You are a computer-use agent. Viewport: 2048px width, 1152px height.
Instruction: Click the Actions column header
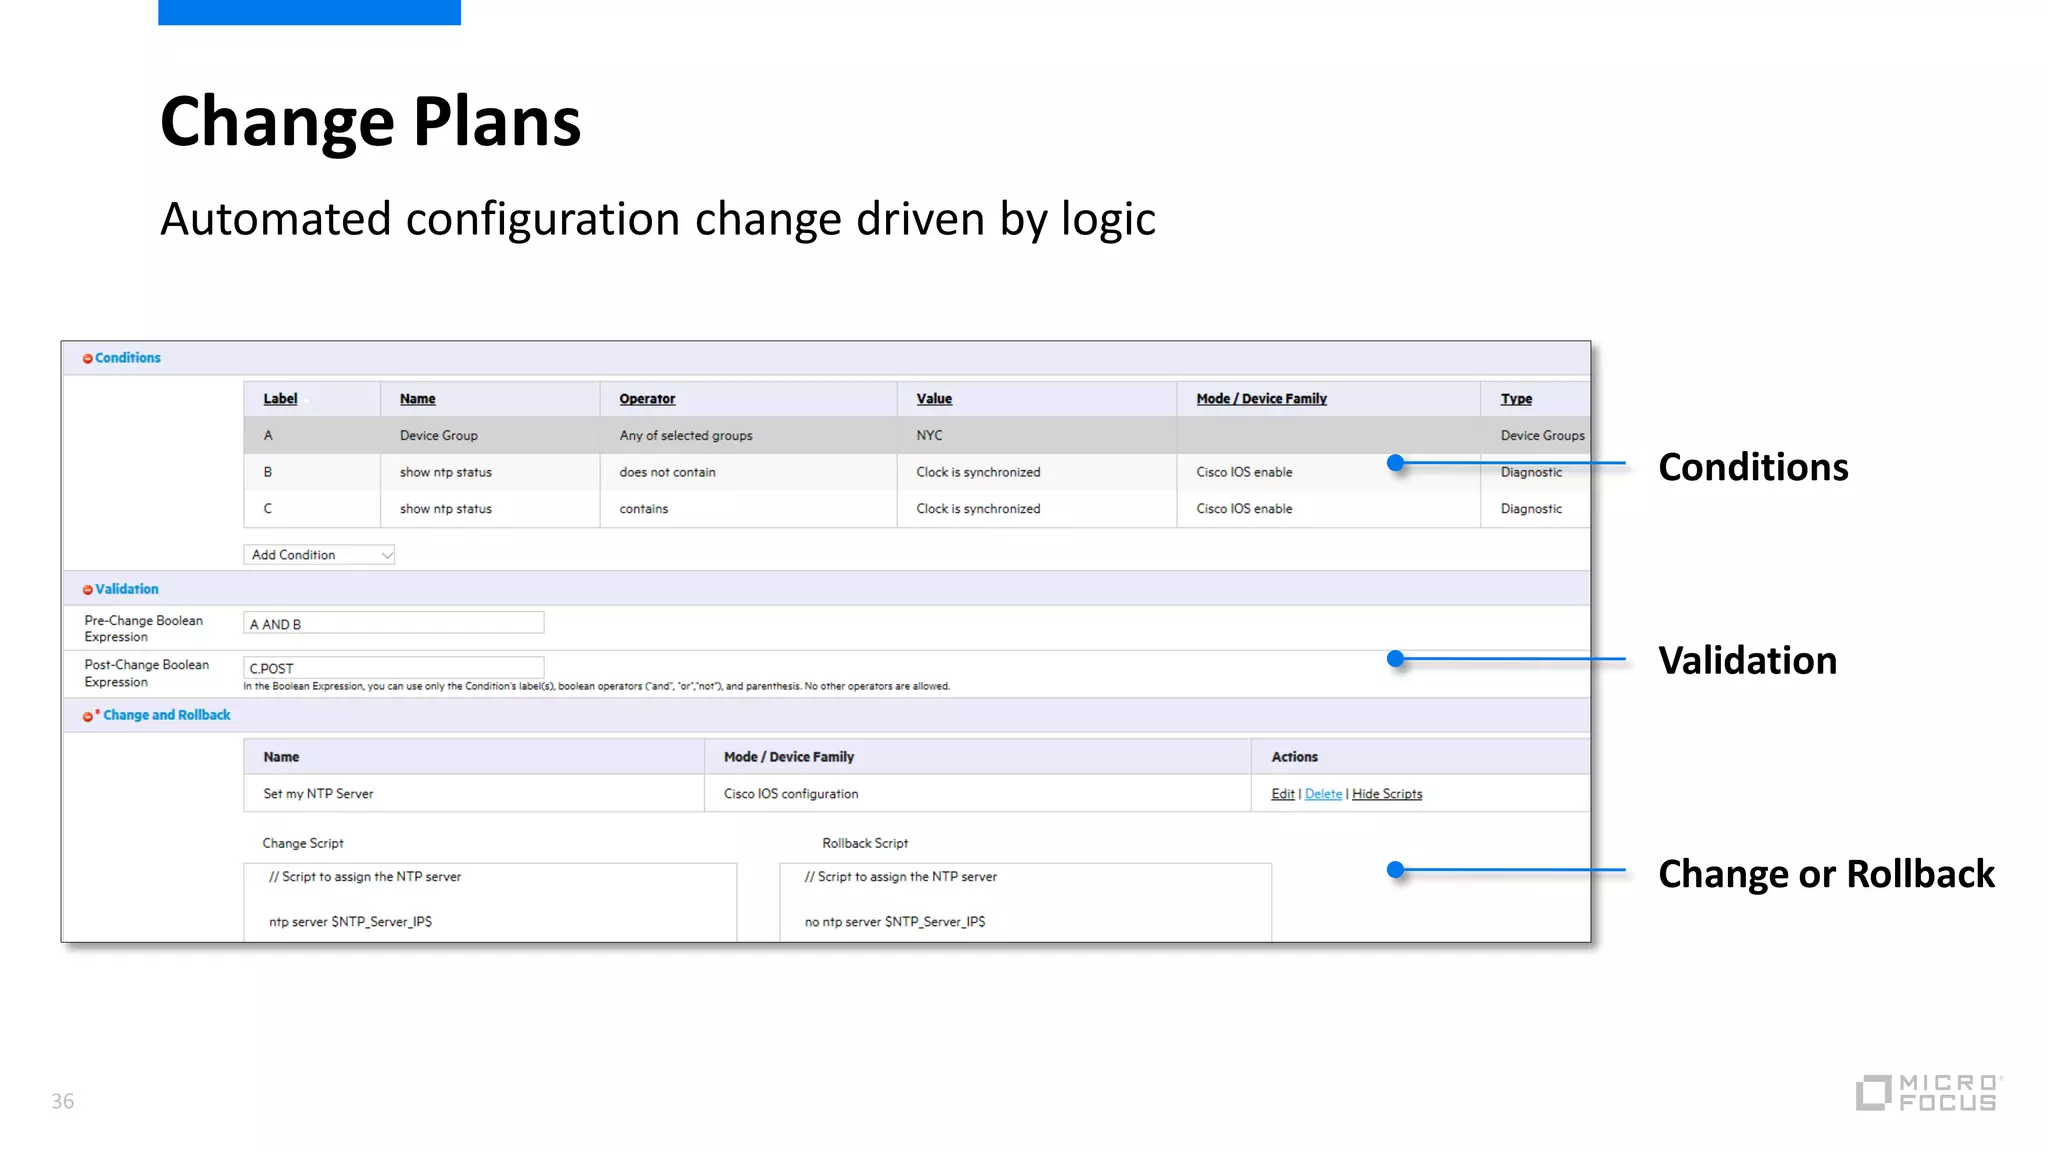pos(1294,757)
